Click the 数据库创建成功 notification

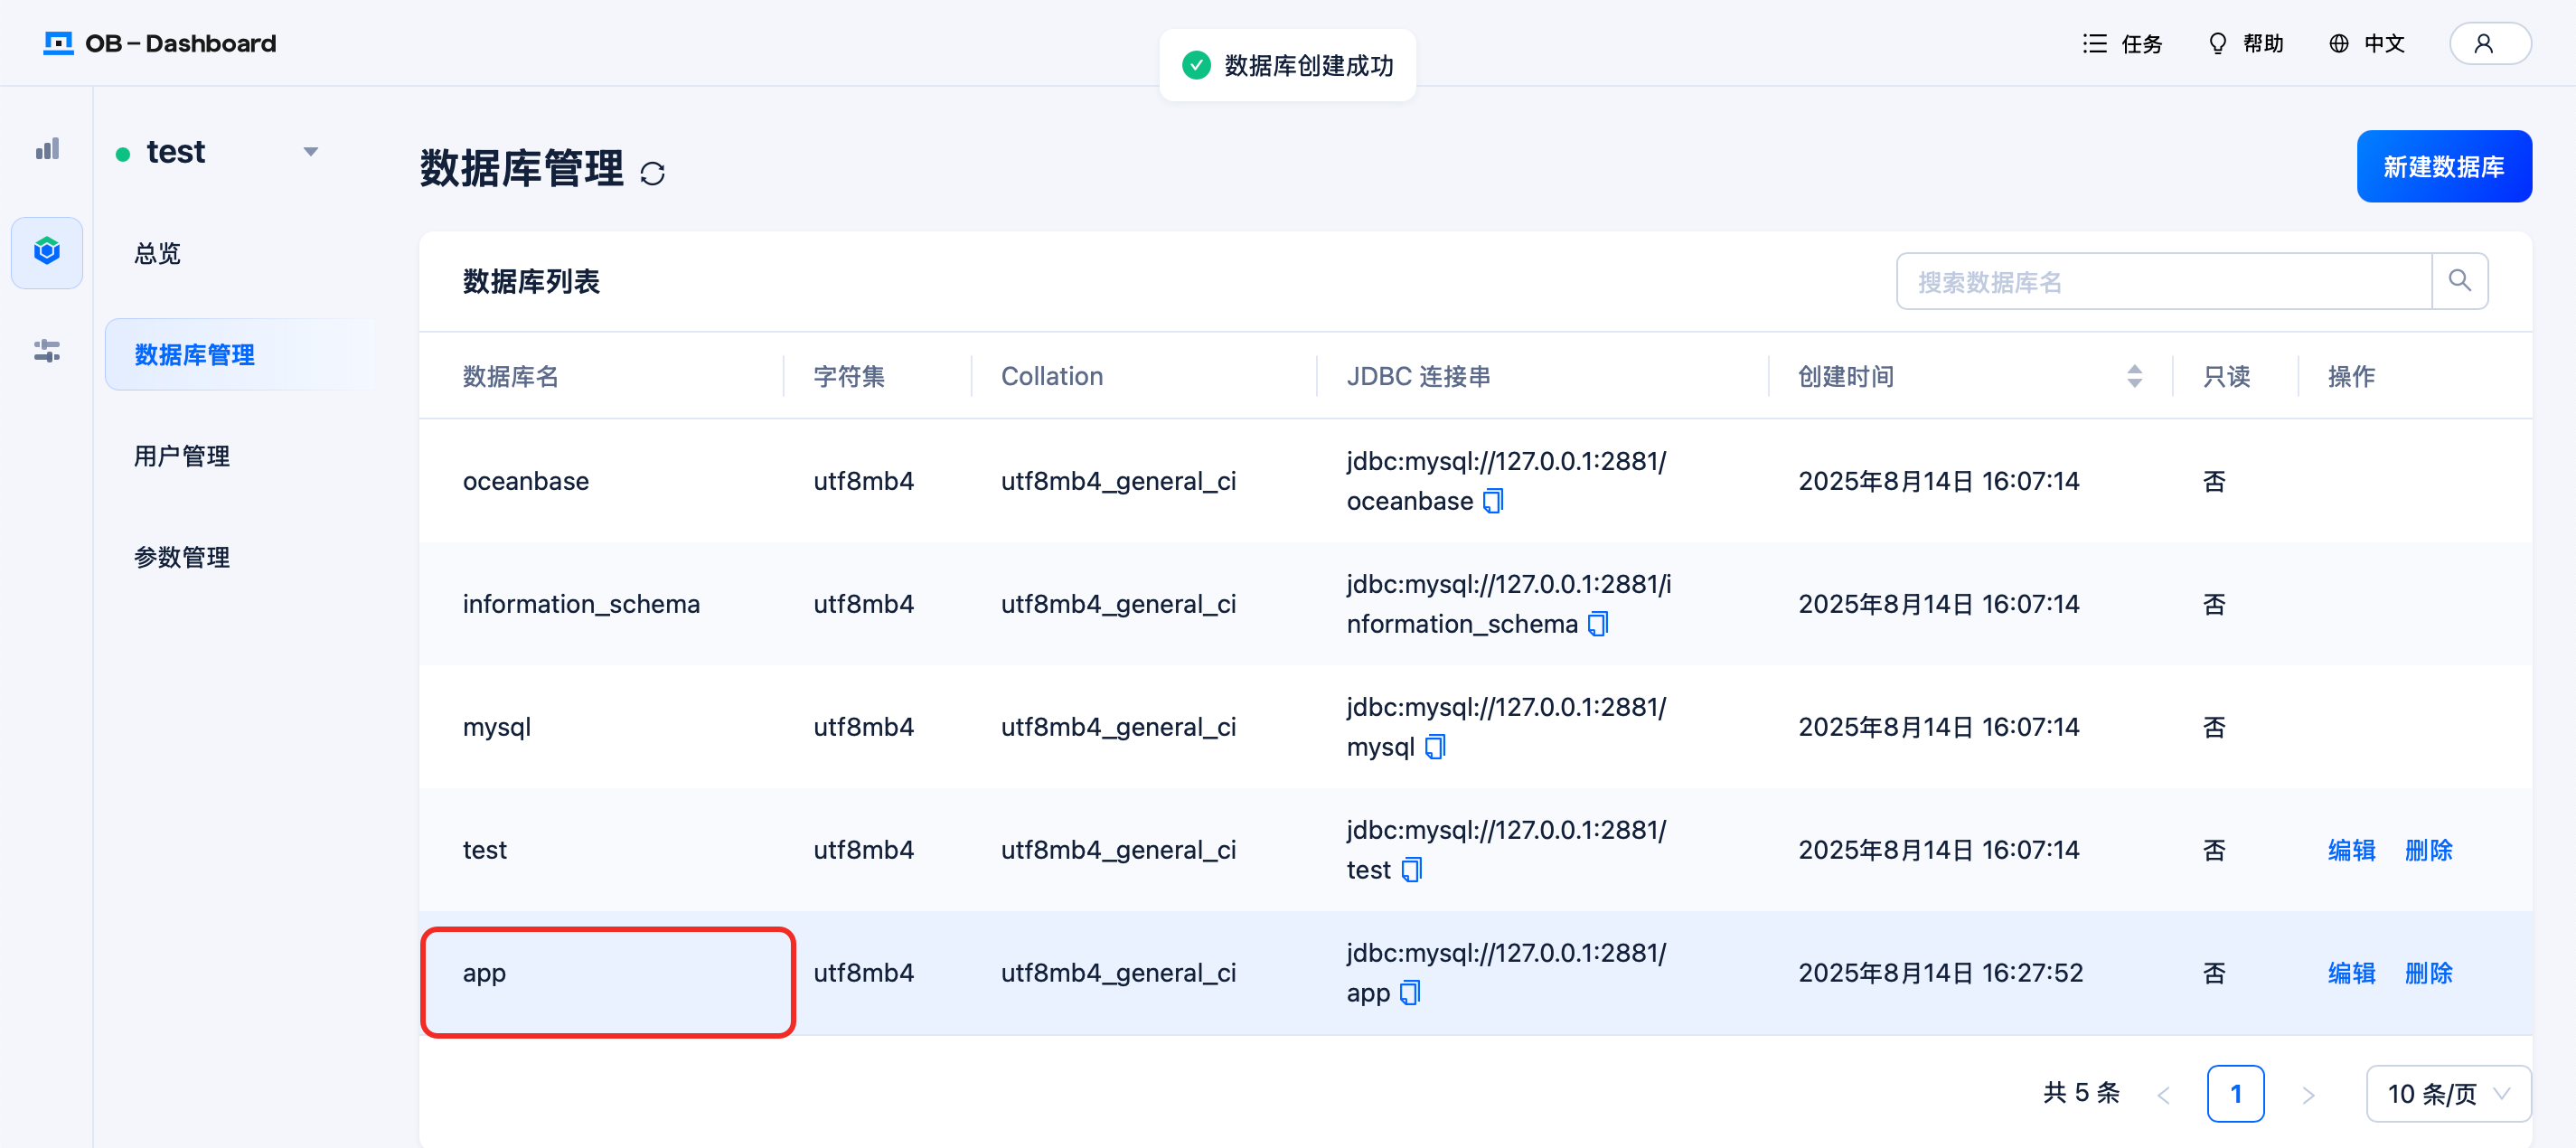point(1287,65)
